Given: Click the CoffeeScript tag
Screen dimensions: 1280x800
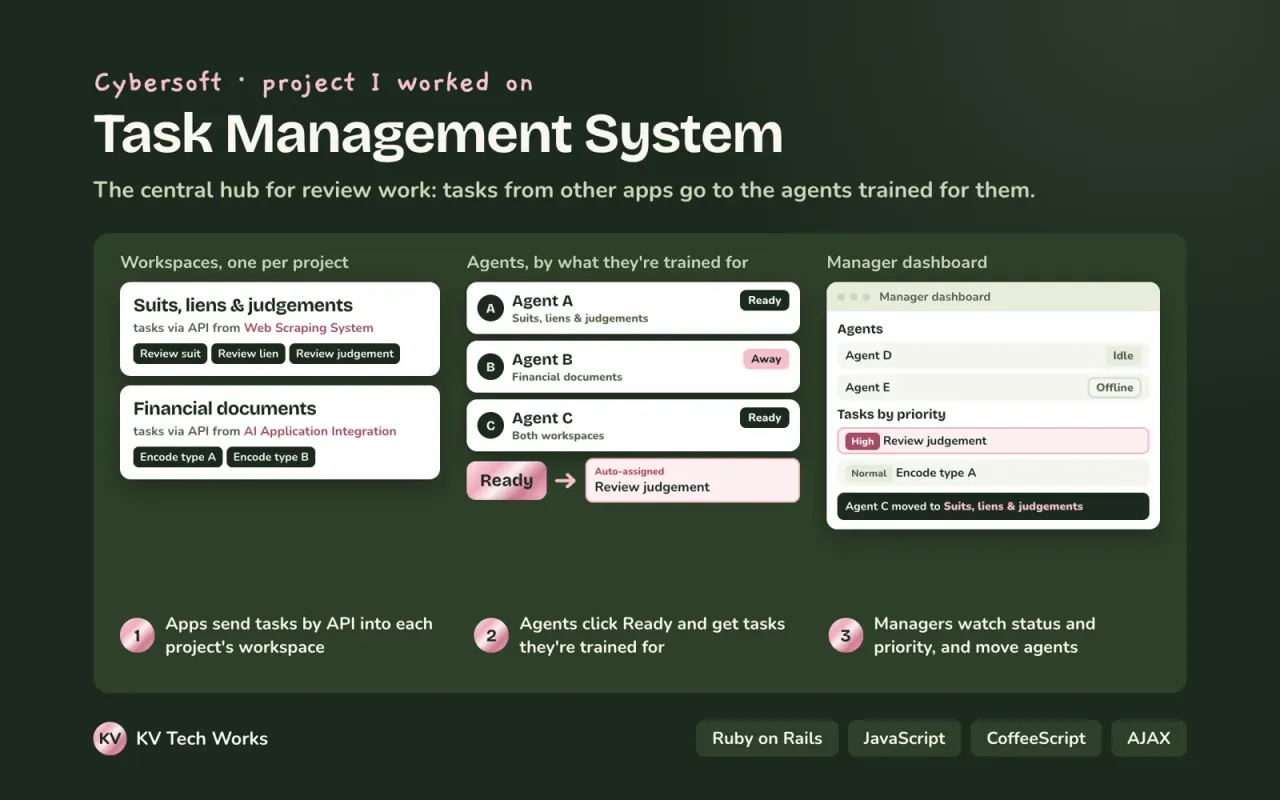Looking at the screenshot, I should coord(1036,739).
